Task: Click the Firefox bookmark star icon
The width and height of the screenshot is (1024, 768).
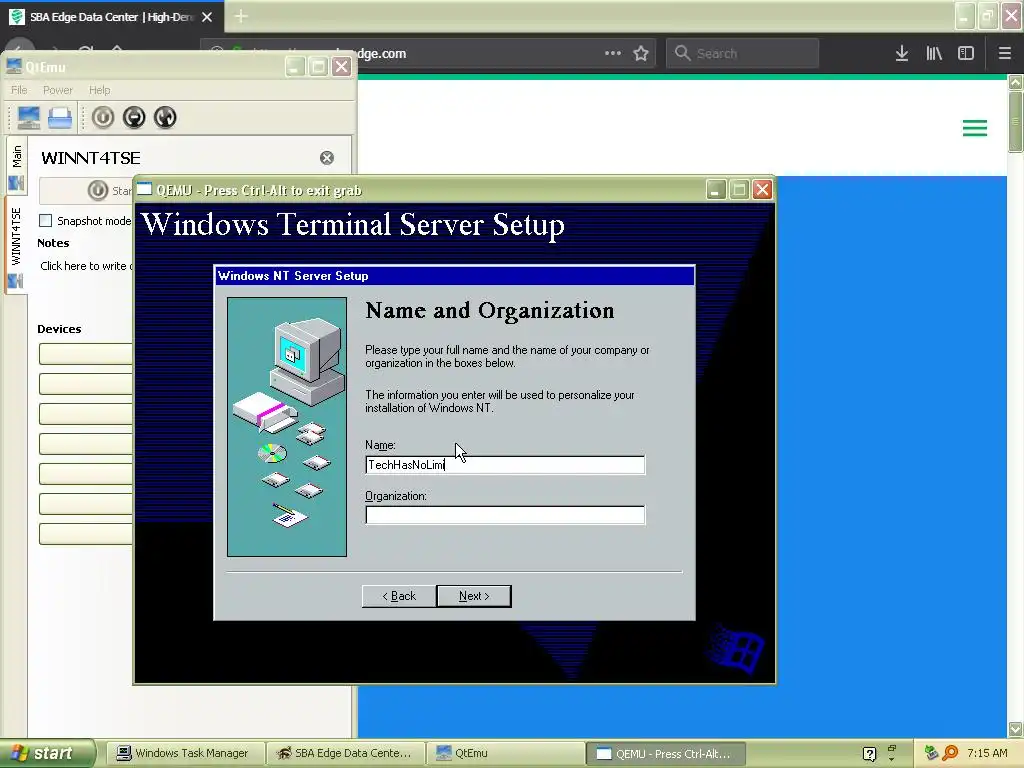Action: (x=641, y=54)
